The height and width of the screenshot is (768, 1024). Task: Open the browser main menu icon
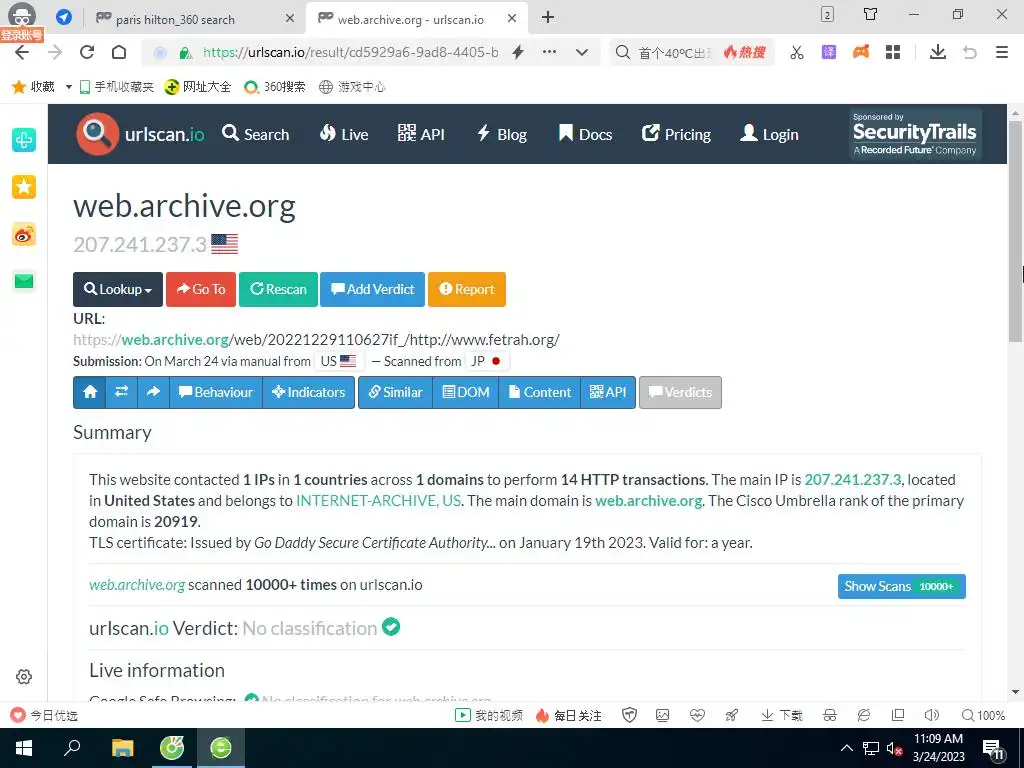coord(1002,52)
